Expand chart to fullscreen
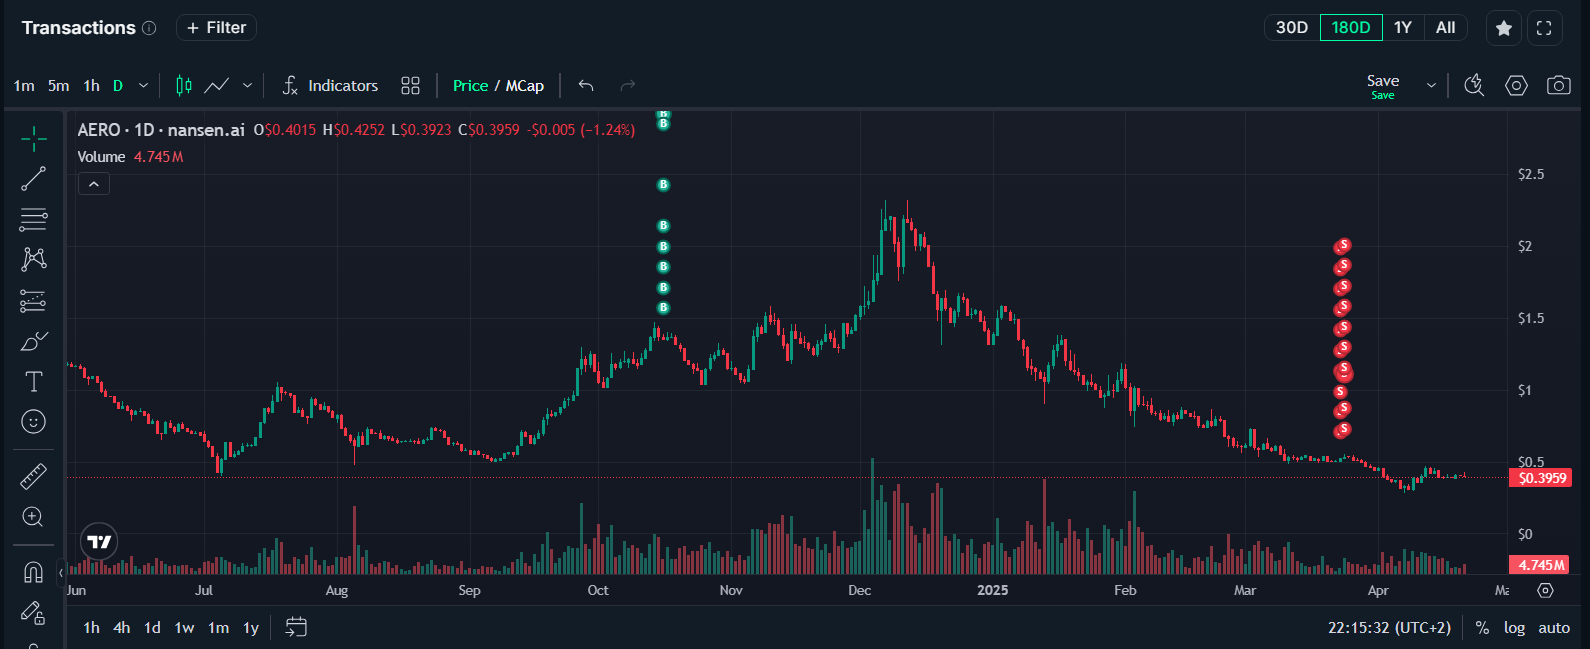Viewport: 1590px width, 649px height. (x=1544, y=28)
